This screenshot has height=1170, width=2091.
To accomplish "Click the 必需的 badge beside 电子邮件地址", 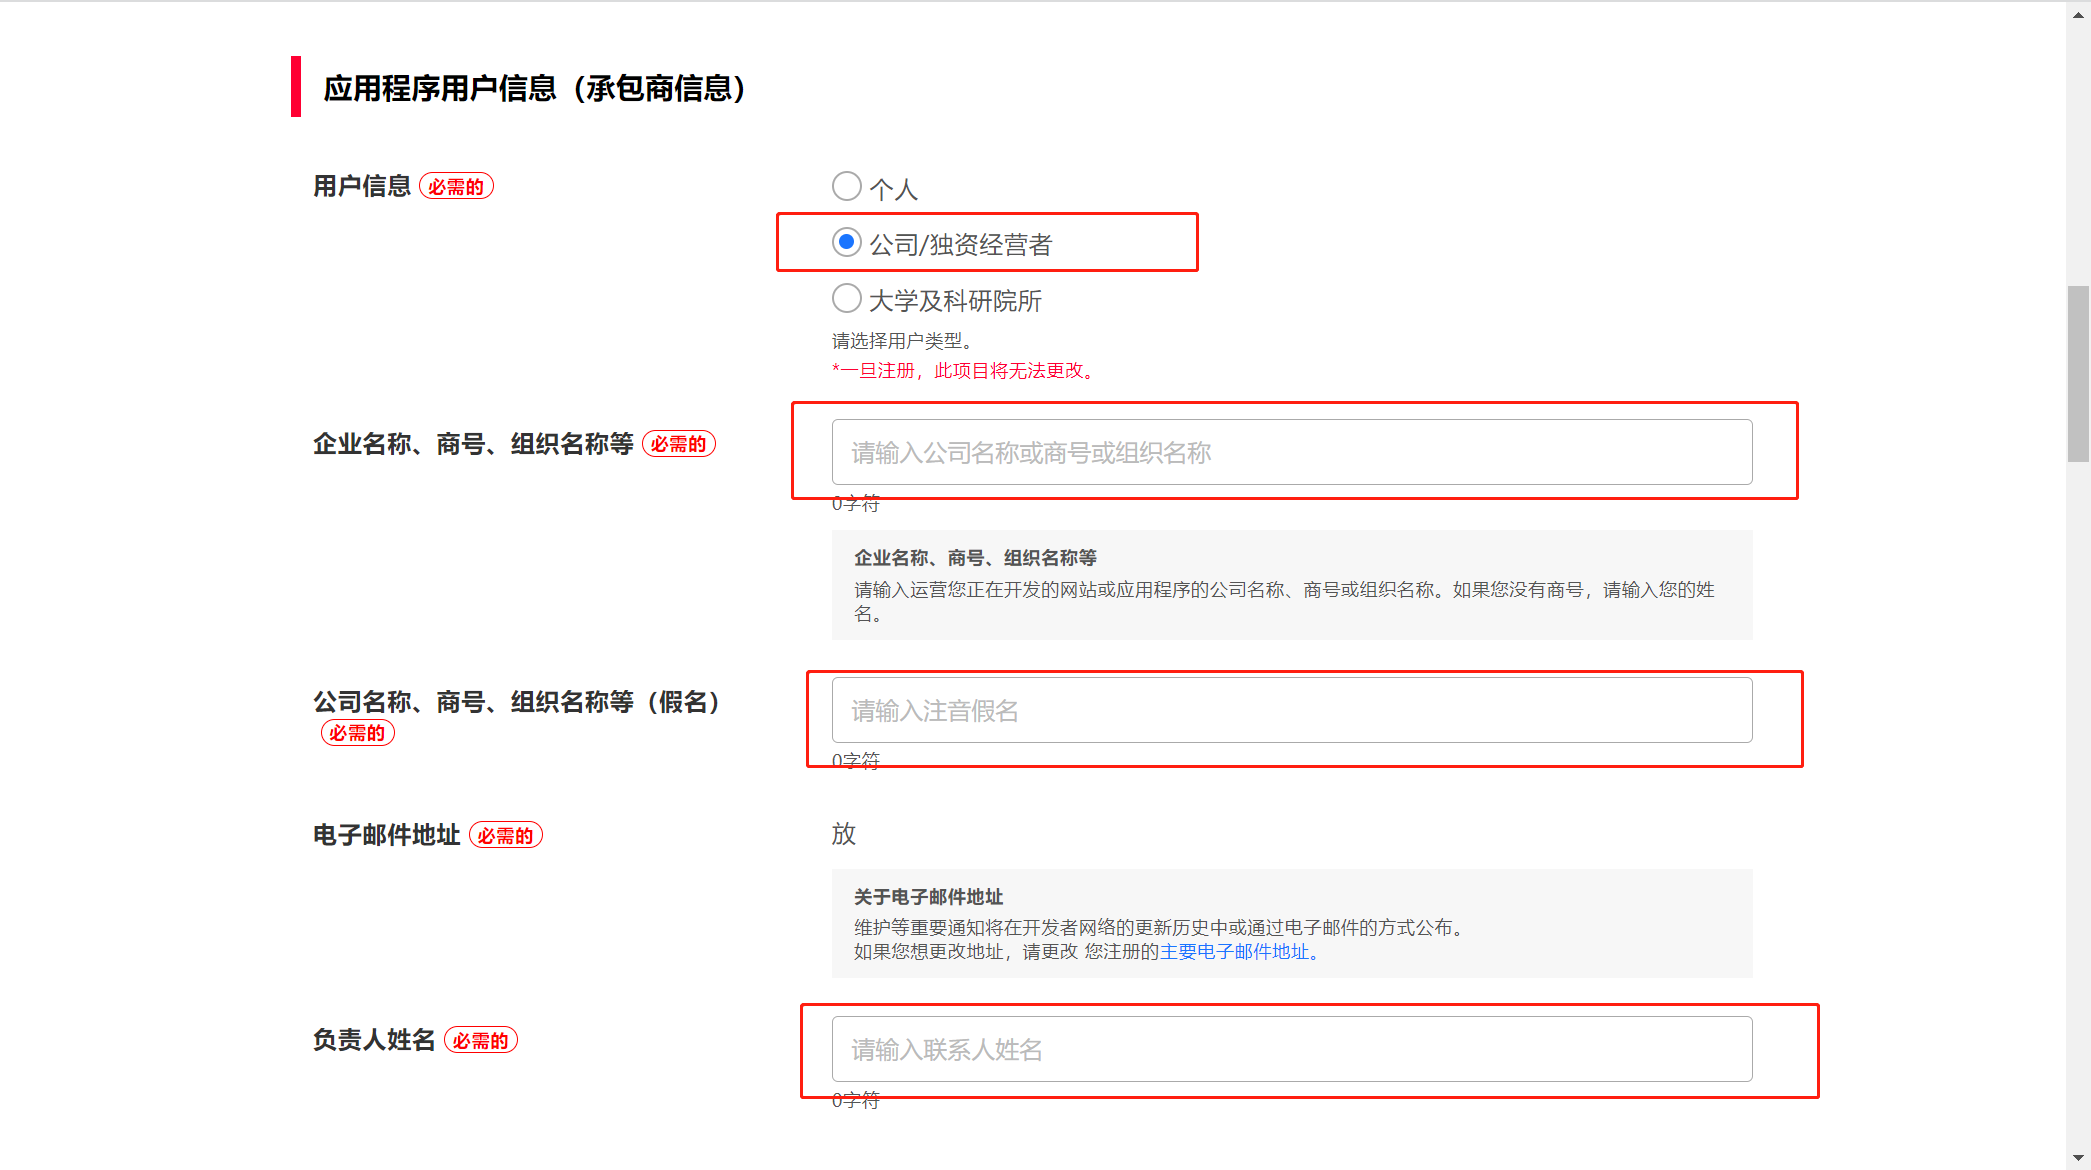I will coord(505,835).
